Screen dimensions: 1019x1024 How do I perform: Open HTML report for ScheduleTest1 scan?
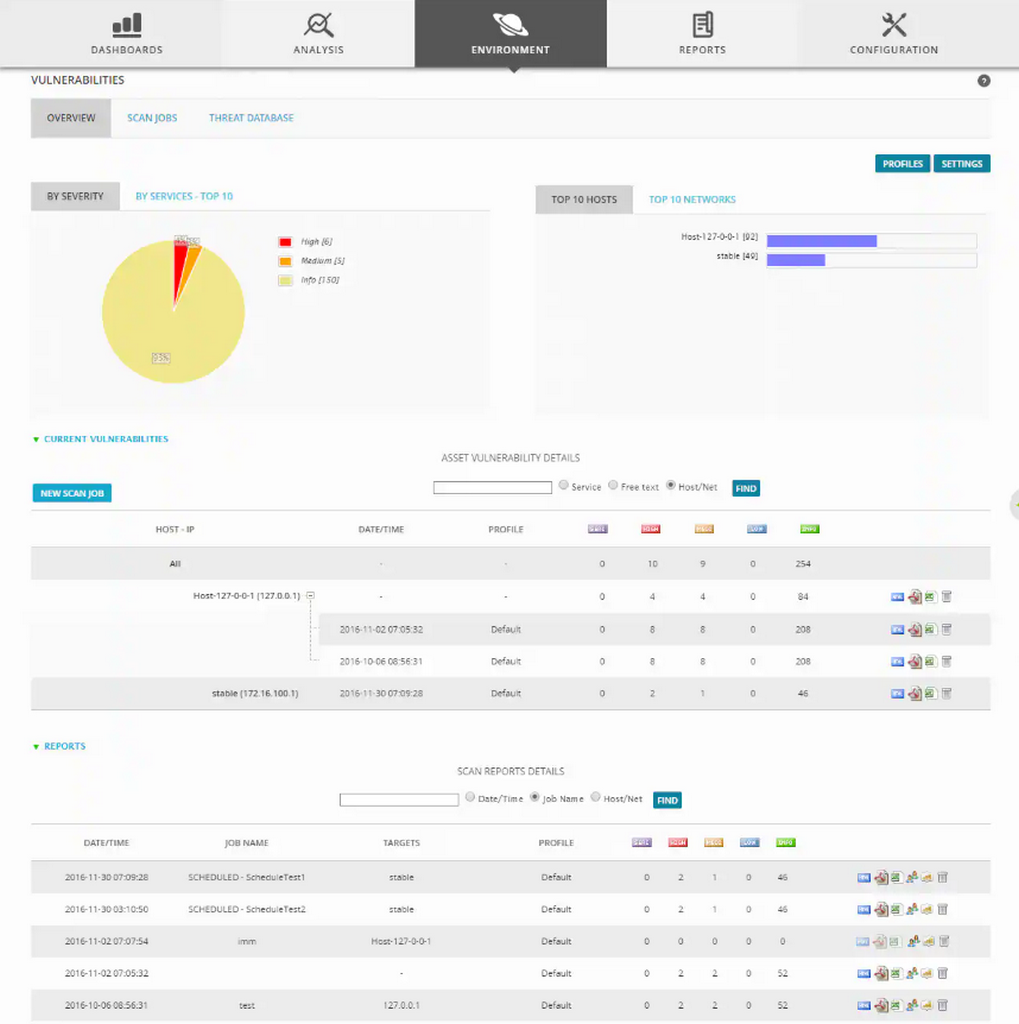[x=864, y=878]
